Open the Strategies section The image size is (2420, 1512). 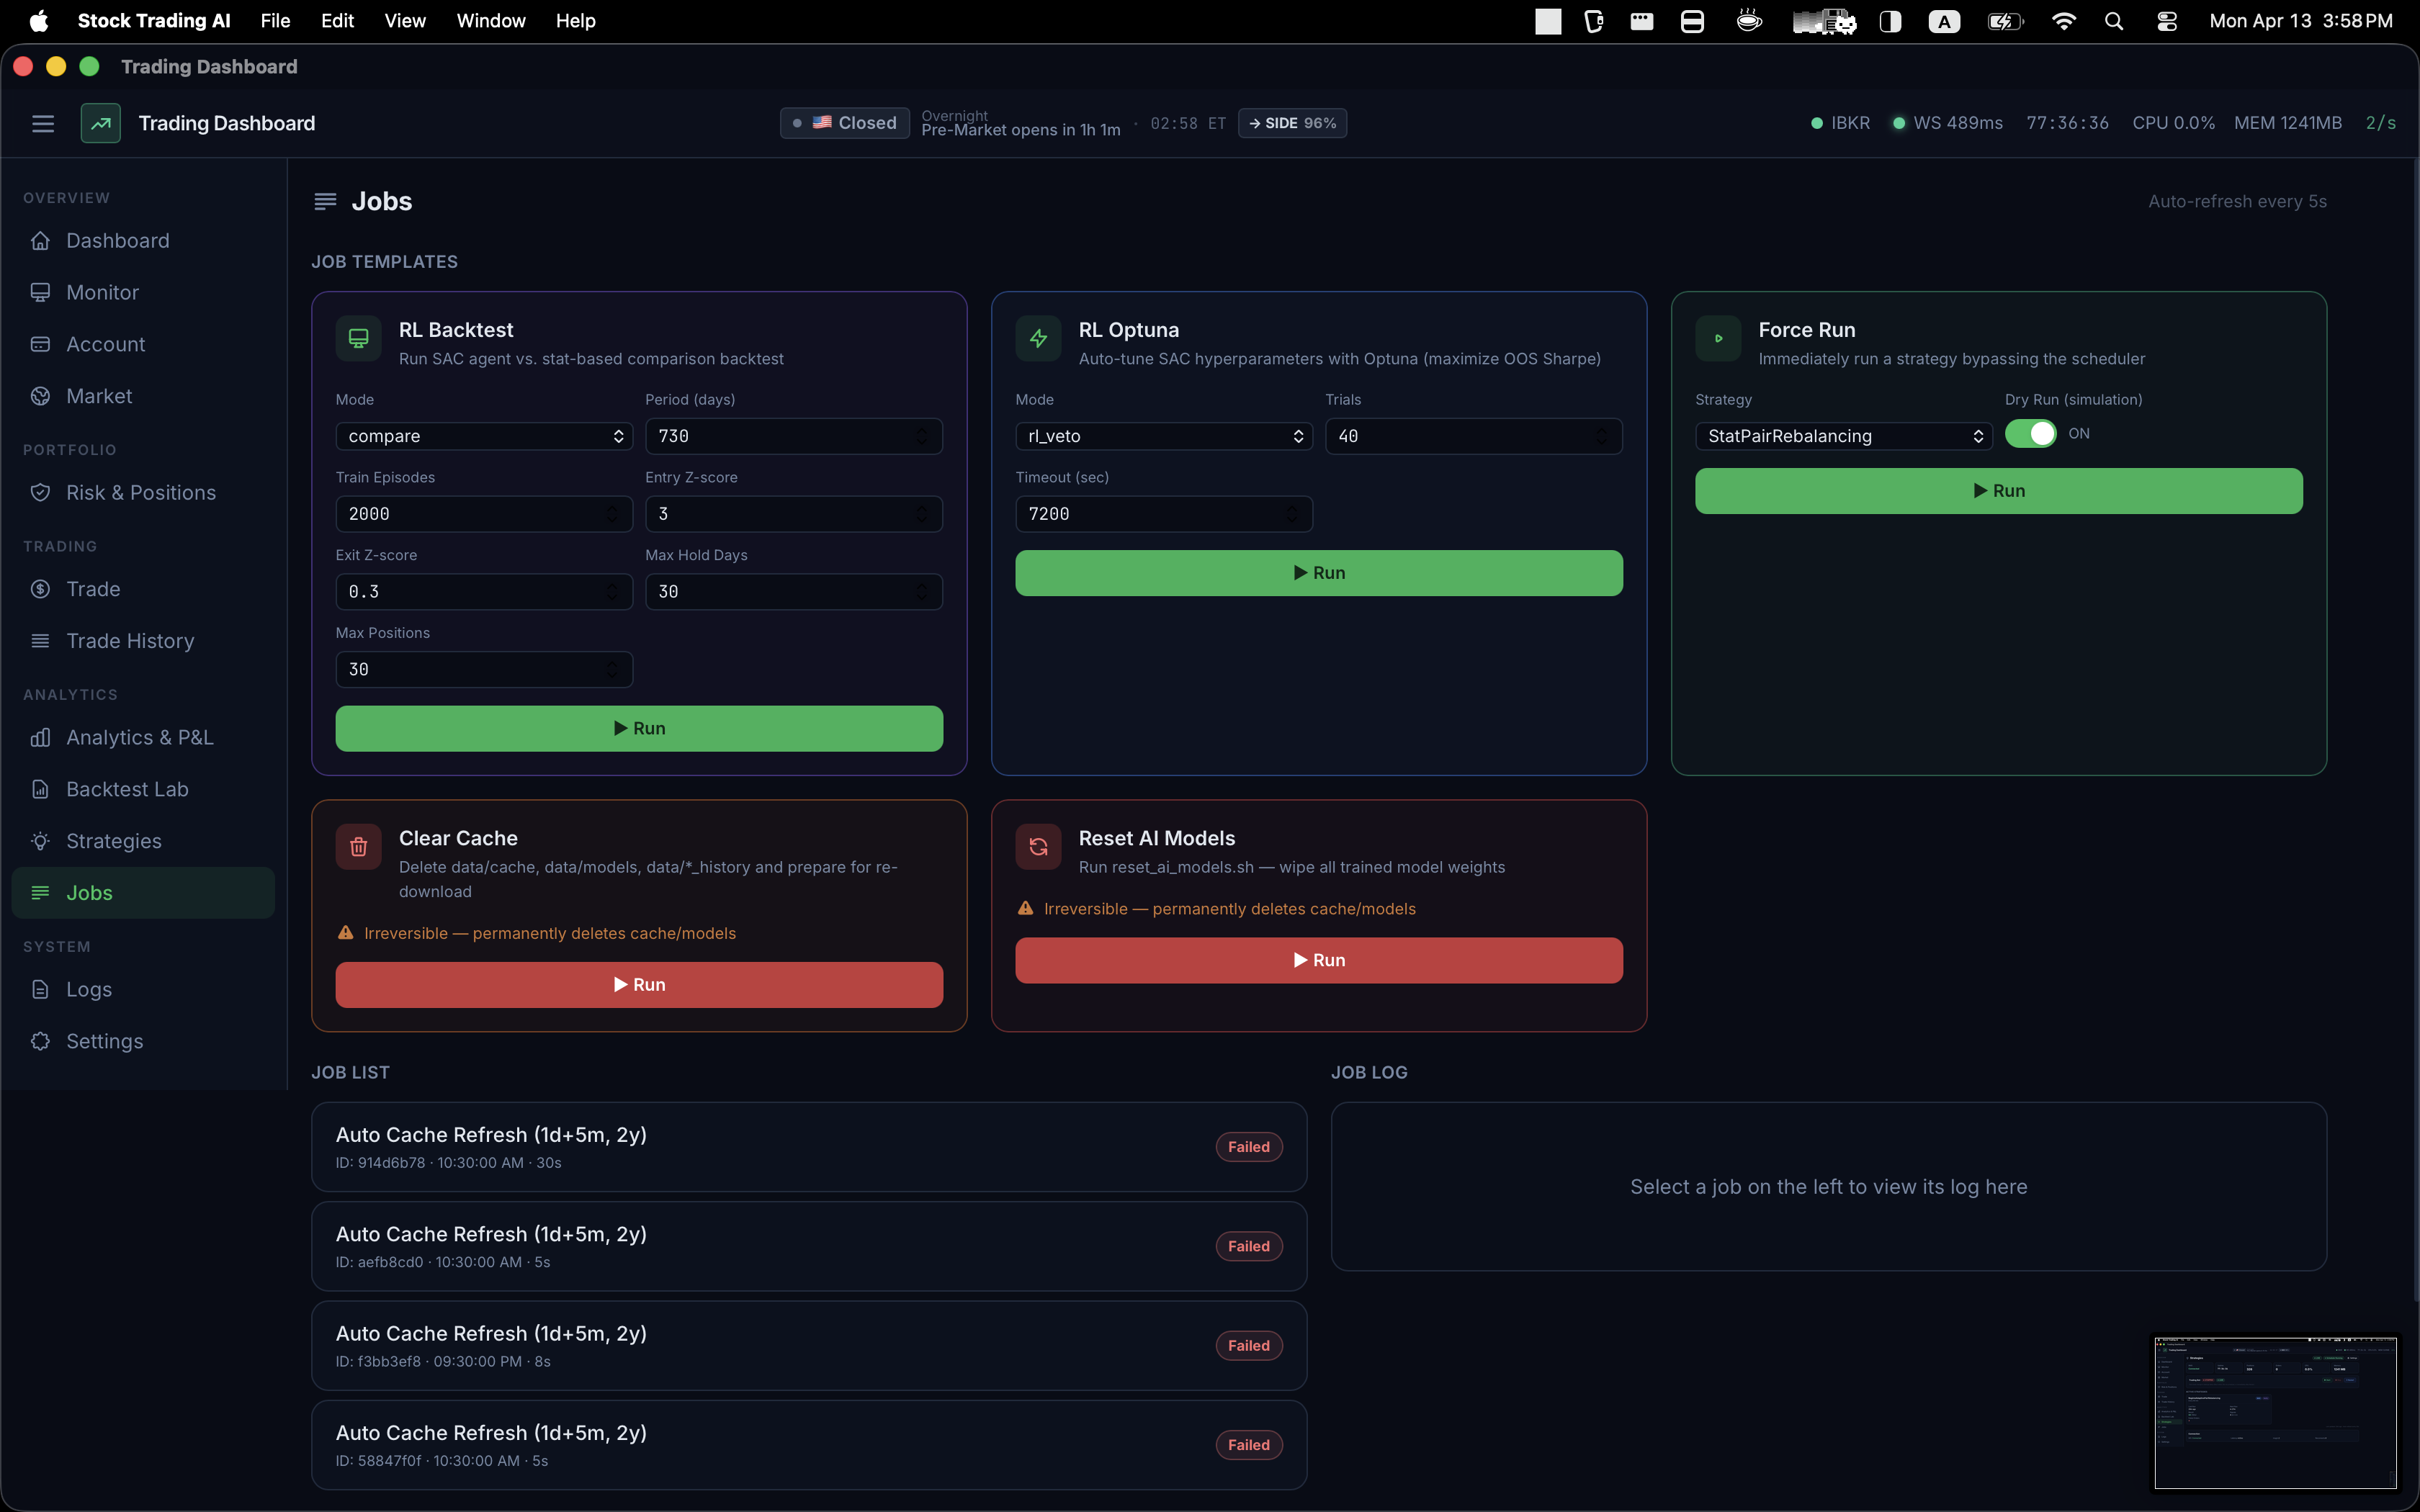113,841
